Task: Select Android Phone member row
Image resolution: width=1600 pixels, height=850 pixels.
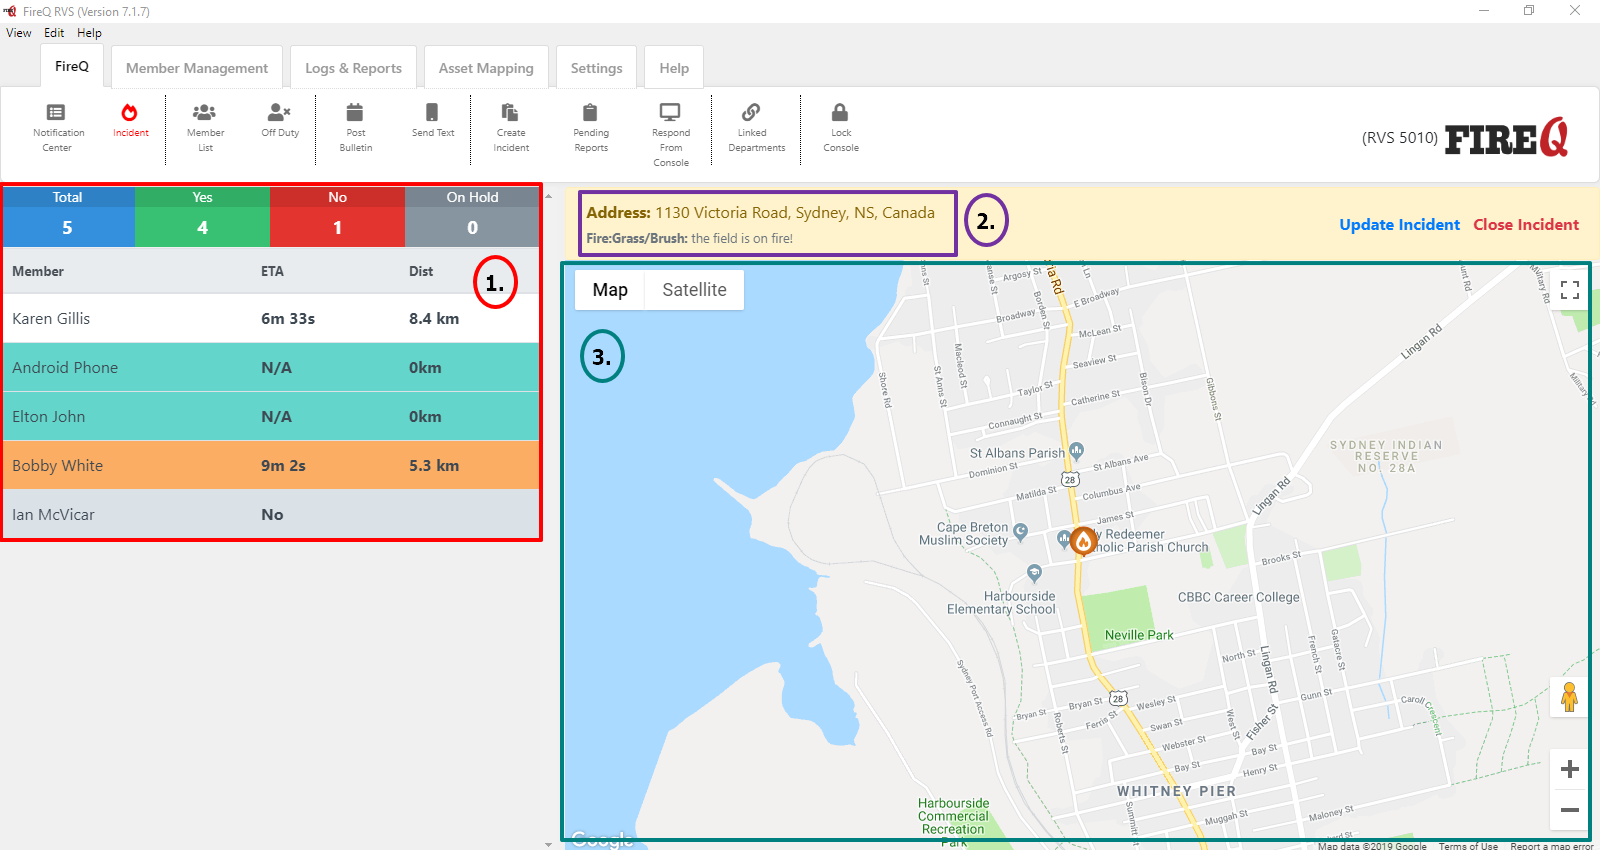Action: [271, 367]
